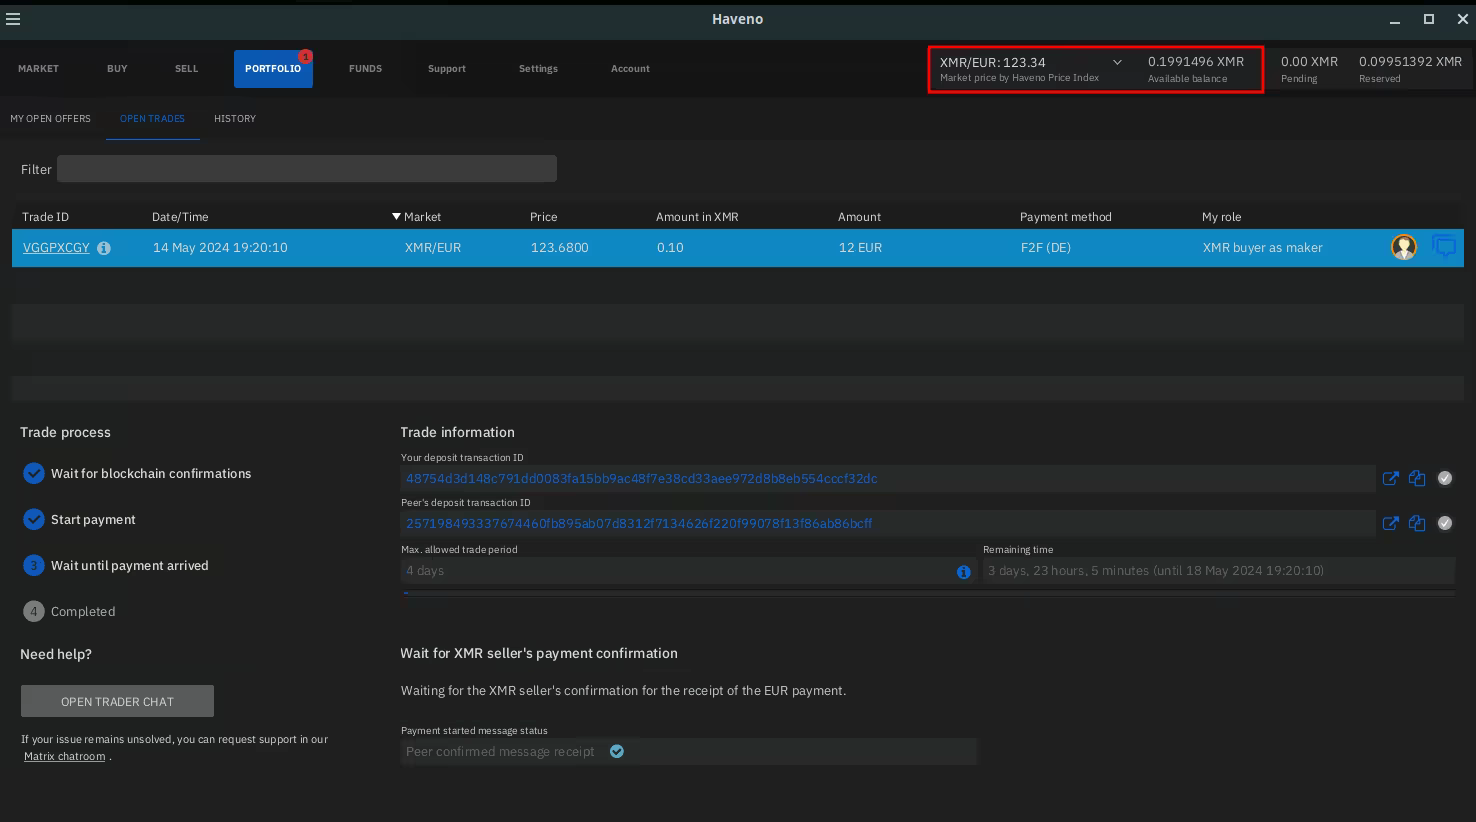
Task: Sort table by the Market column
Action: (x=422, y=217)
